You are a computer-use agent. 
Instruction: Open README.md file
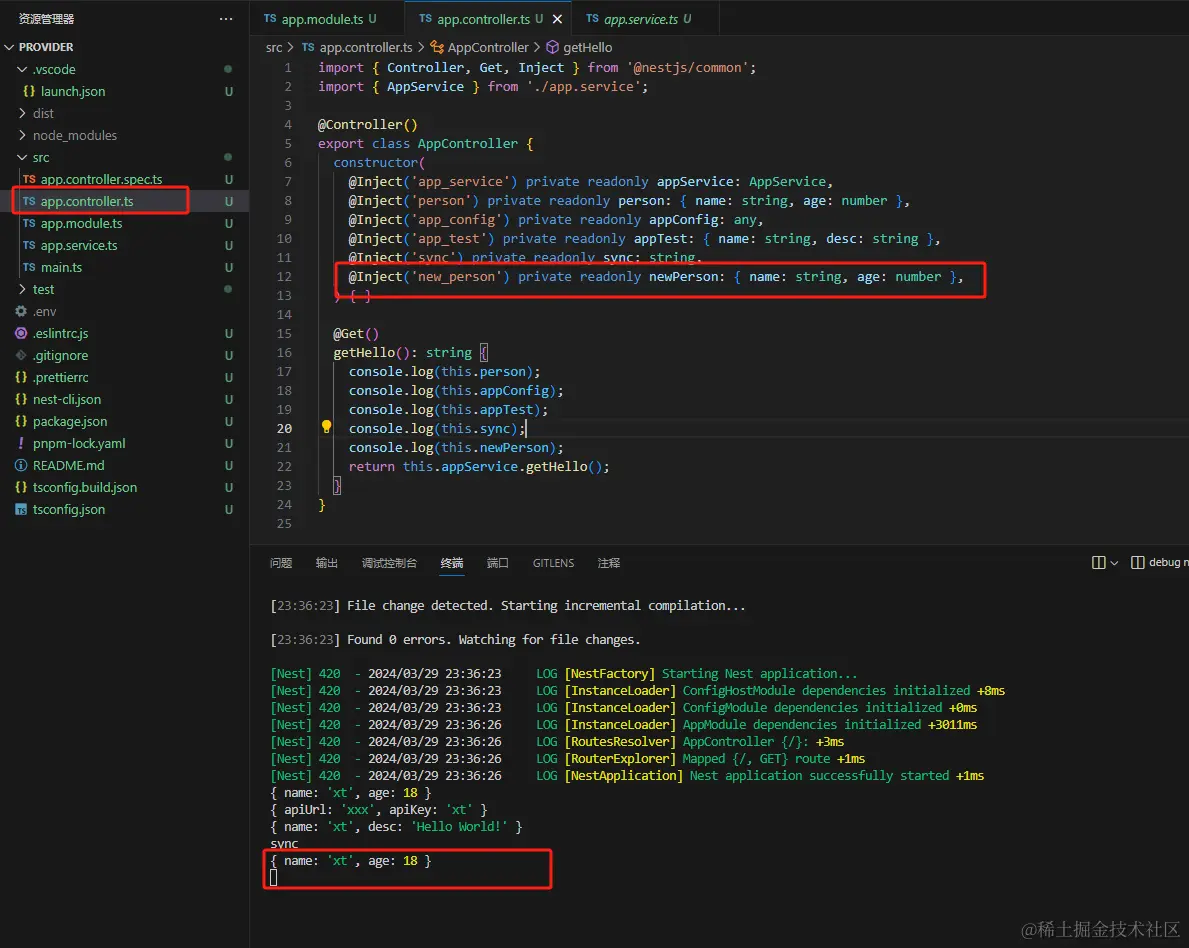68,465
